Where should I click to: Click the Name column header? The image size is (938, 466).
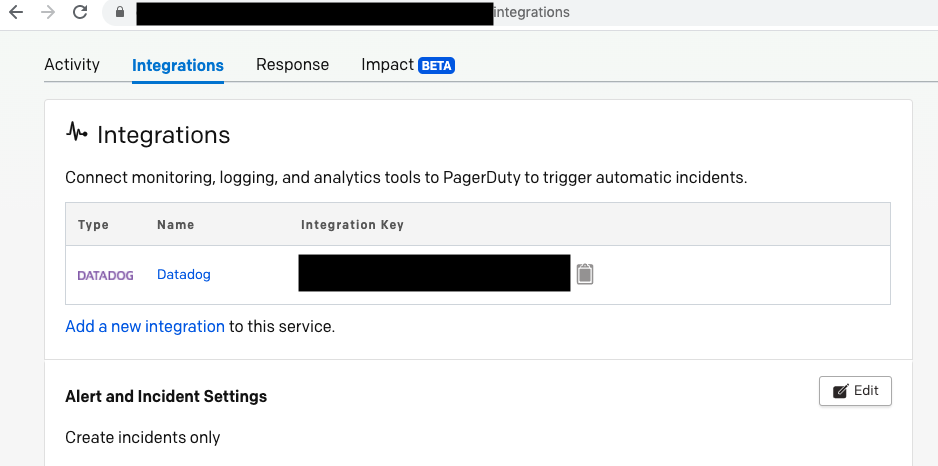click(175, 225)
